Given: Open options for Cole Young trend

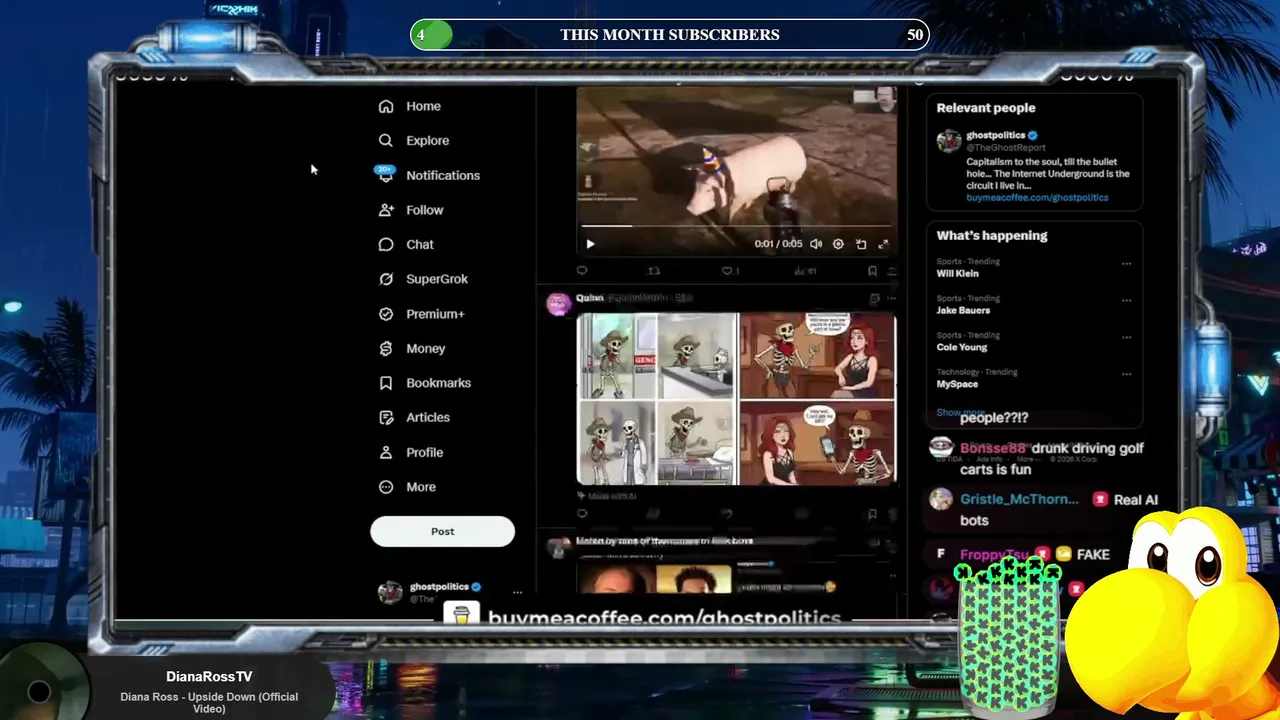Looking at the screenshot, I should point(1126,338).
